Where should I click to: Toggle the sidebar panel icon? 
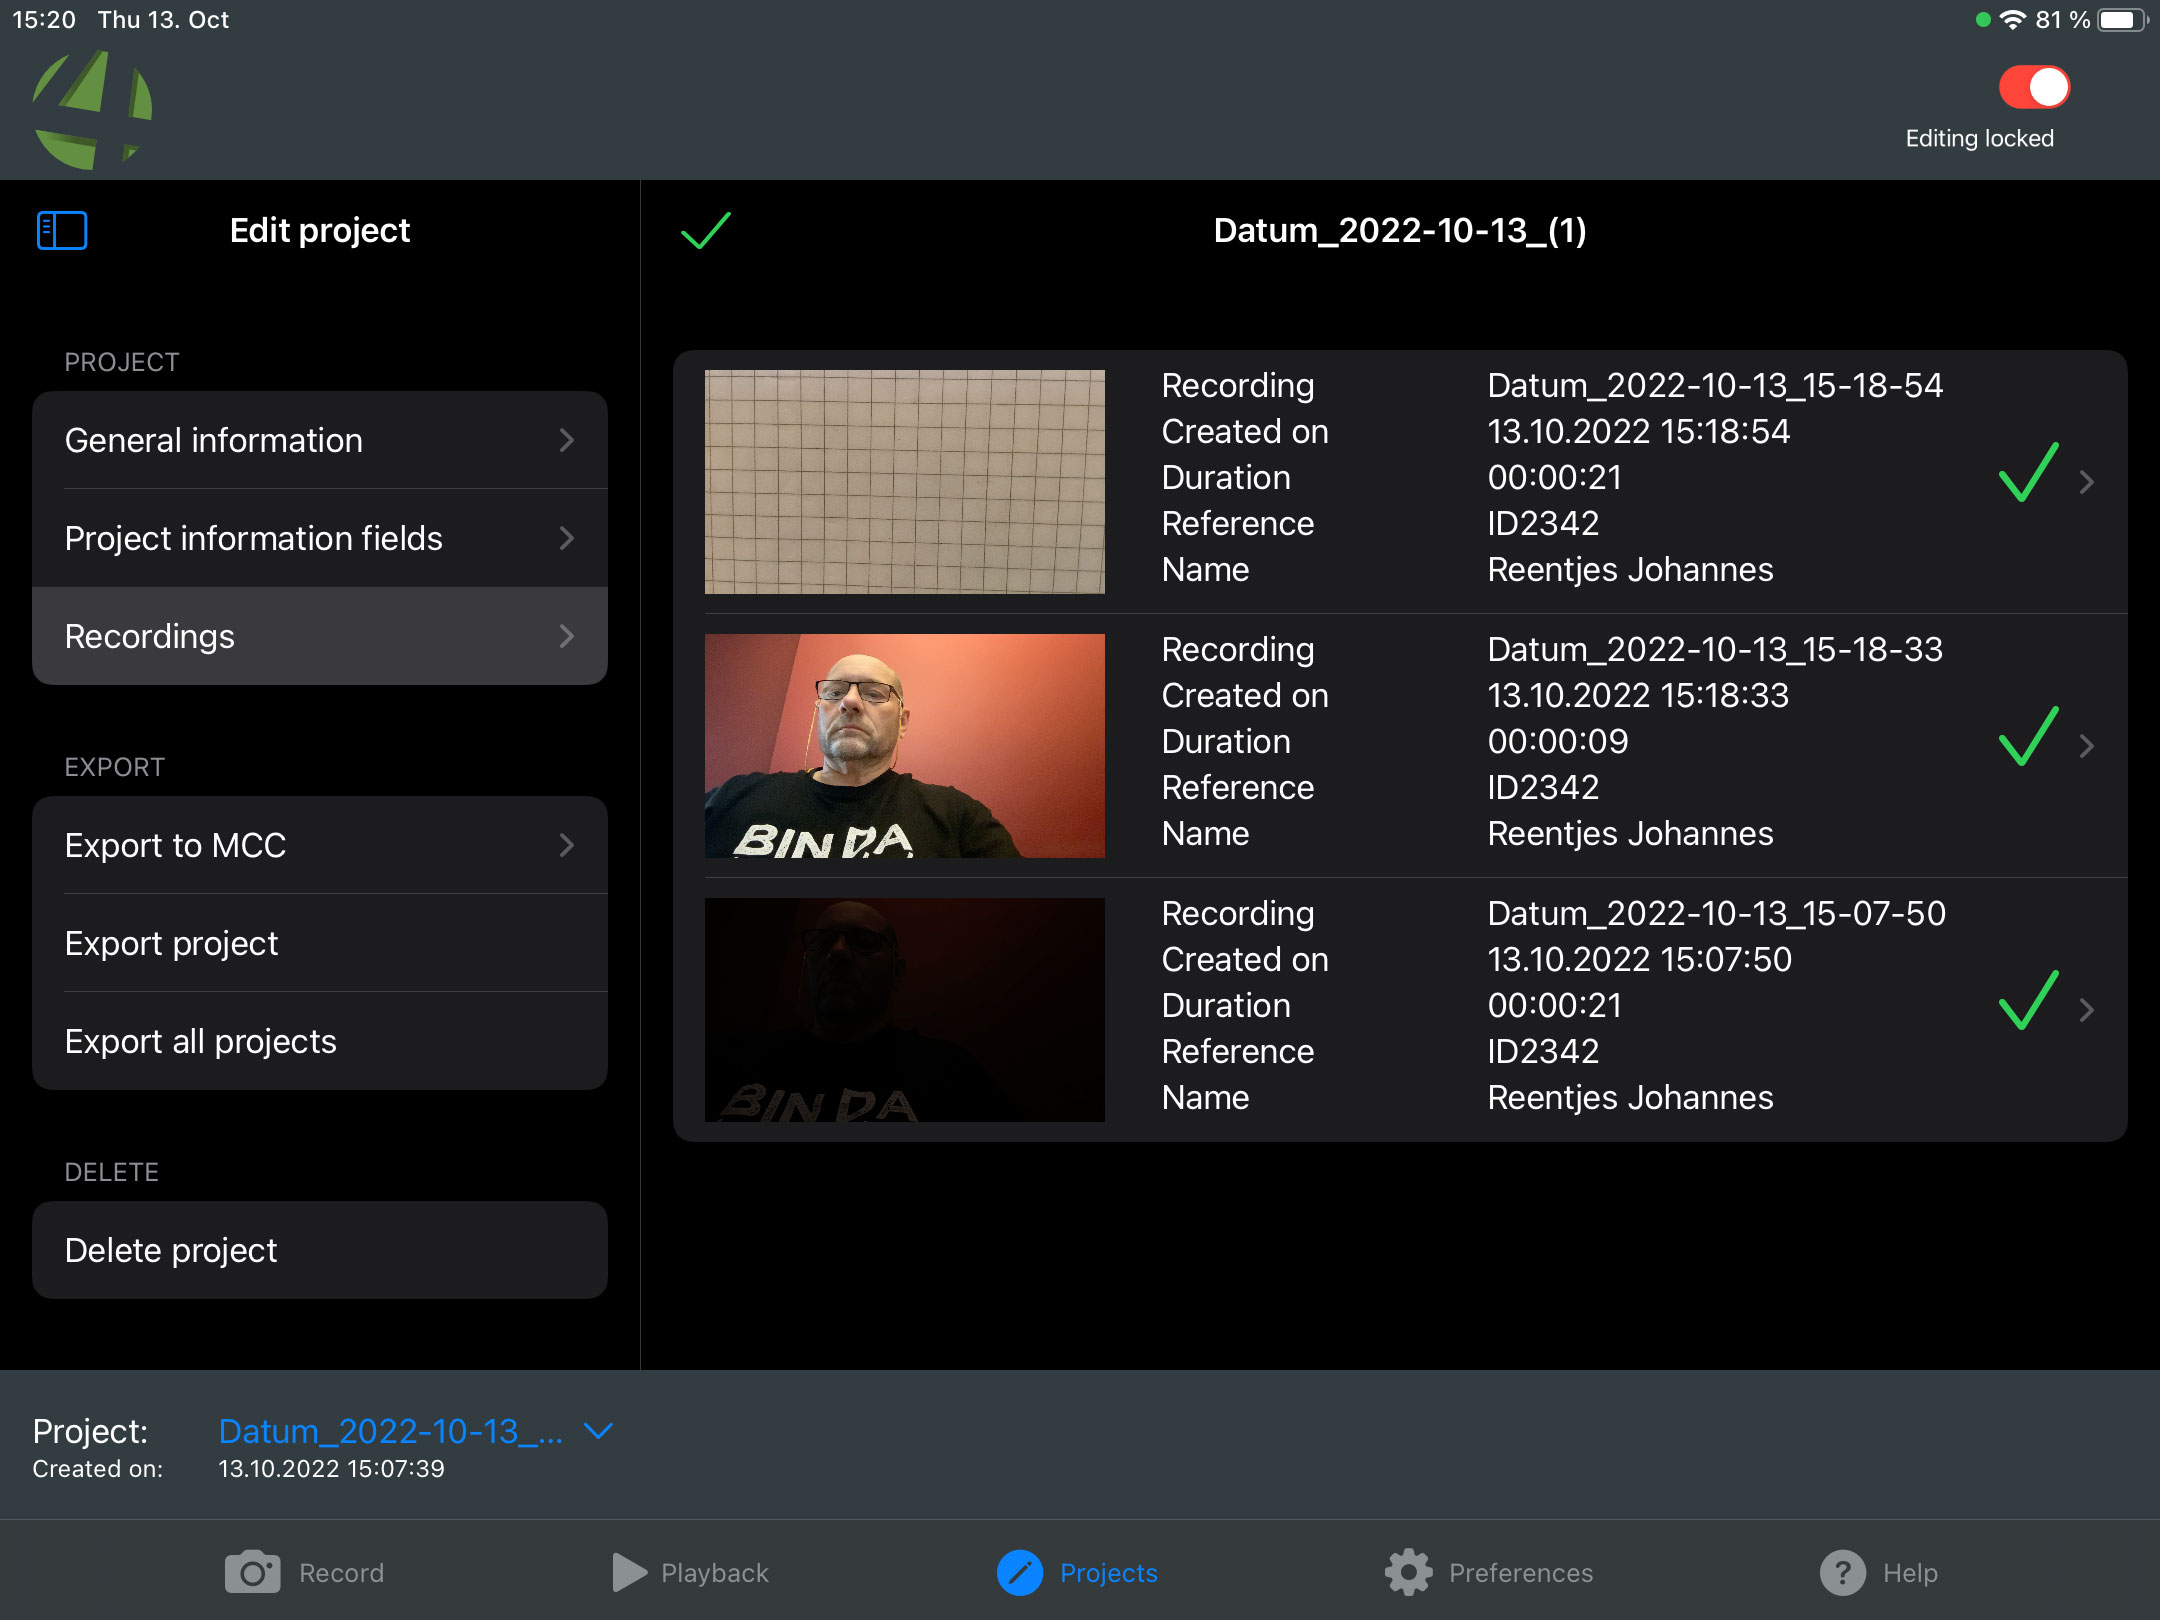tap(62, 231)
